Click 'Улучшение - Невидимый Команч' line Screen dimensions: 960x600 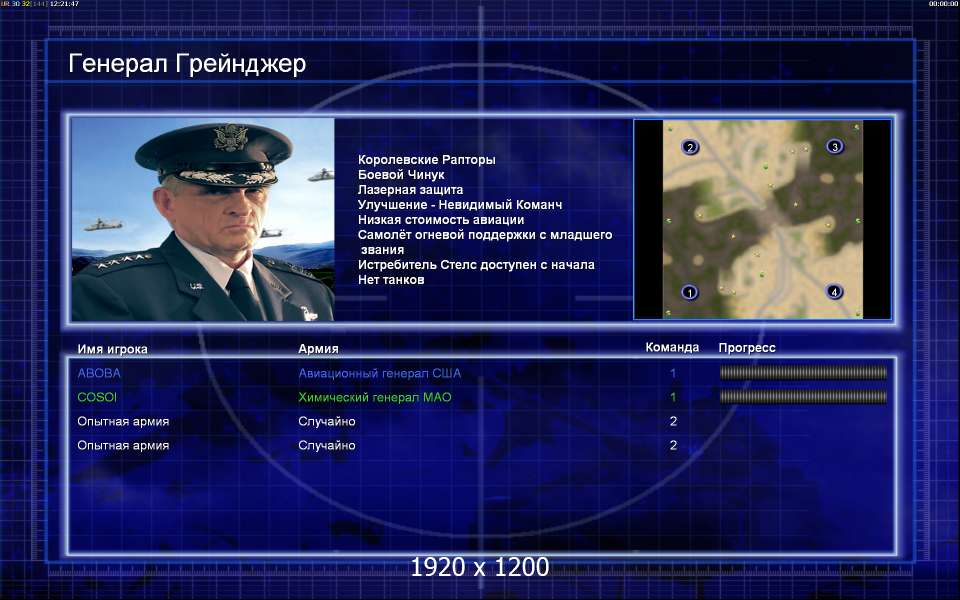[460, 204]
